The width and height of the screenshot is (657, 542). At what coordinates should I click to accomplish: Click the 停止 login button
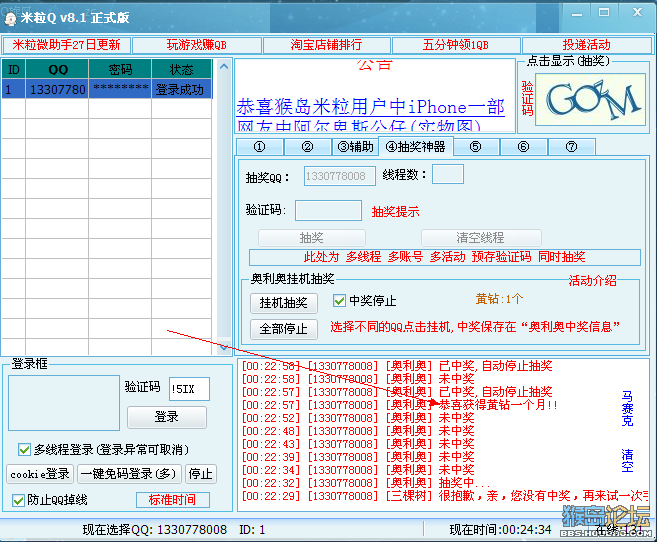point(201,474)
